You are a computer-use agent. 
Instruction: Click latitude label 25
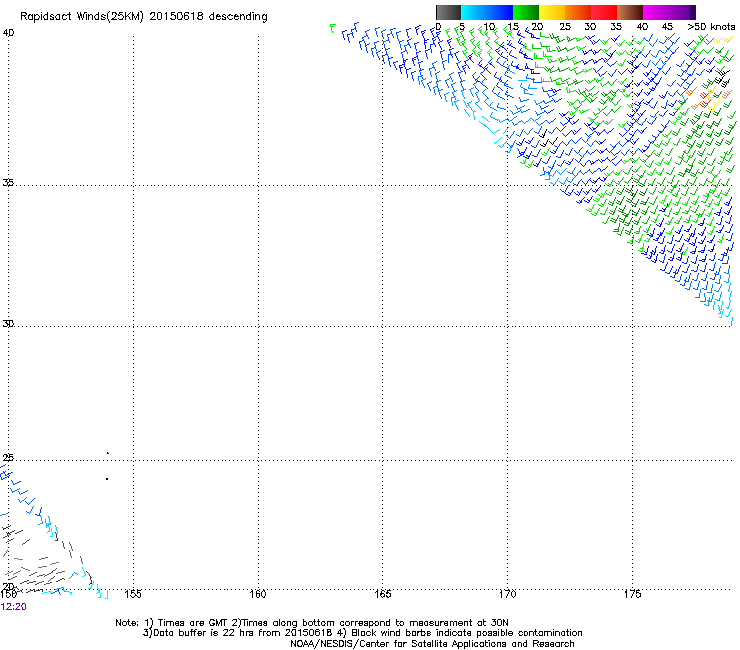point(8,457)
